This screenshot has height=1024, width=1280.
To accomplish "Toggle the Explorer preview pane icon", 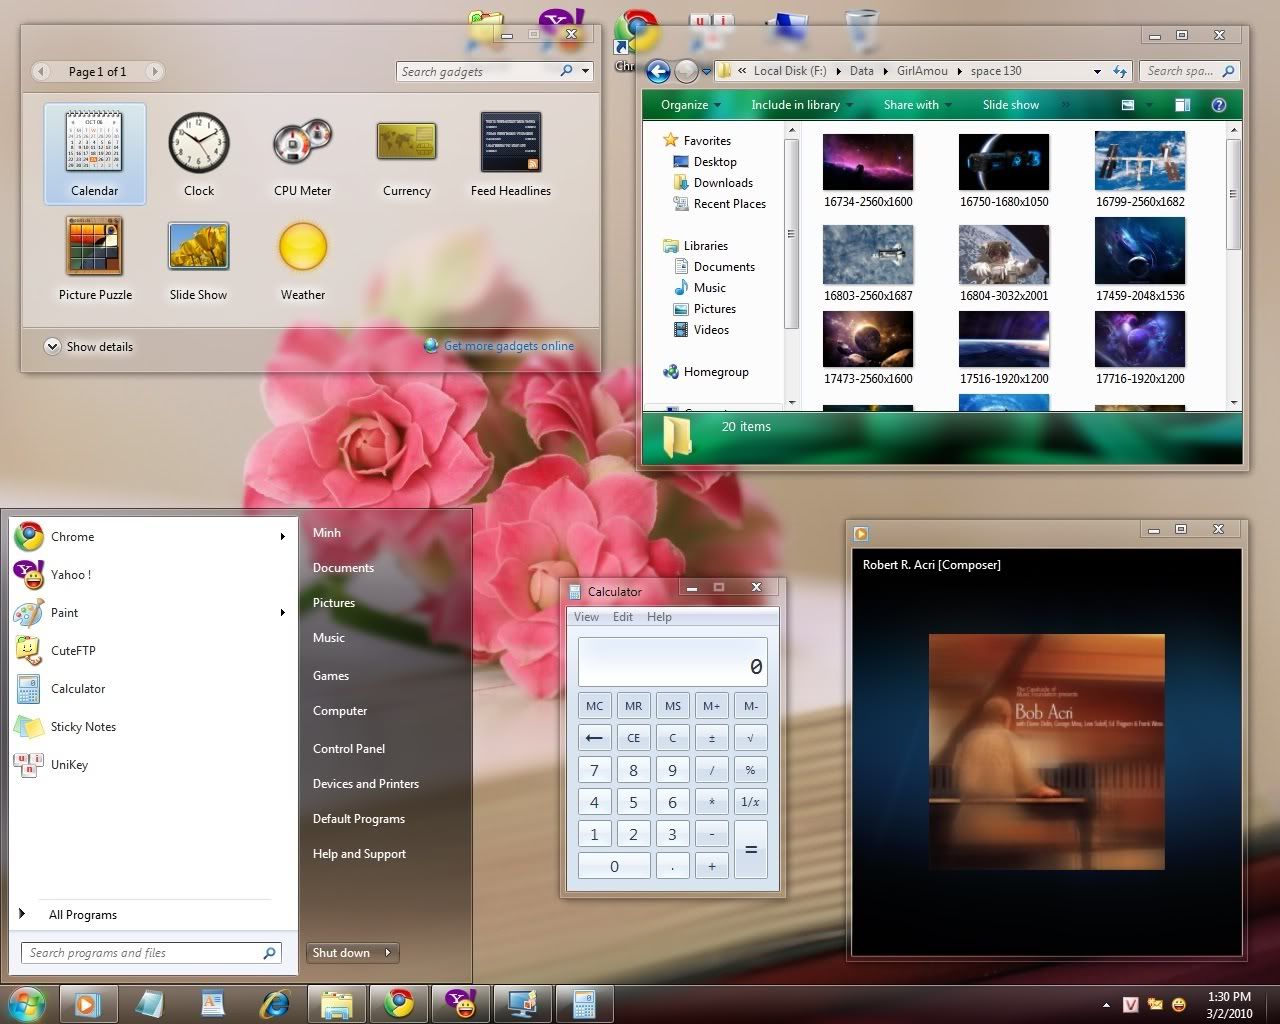I will pos(1182,105).
